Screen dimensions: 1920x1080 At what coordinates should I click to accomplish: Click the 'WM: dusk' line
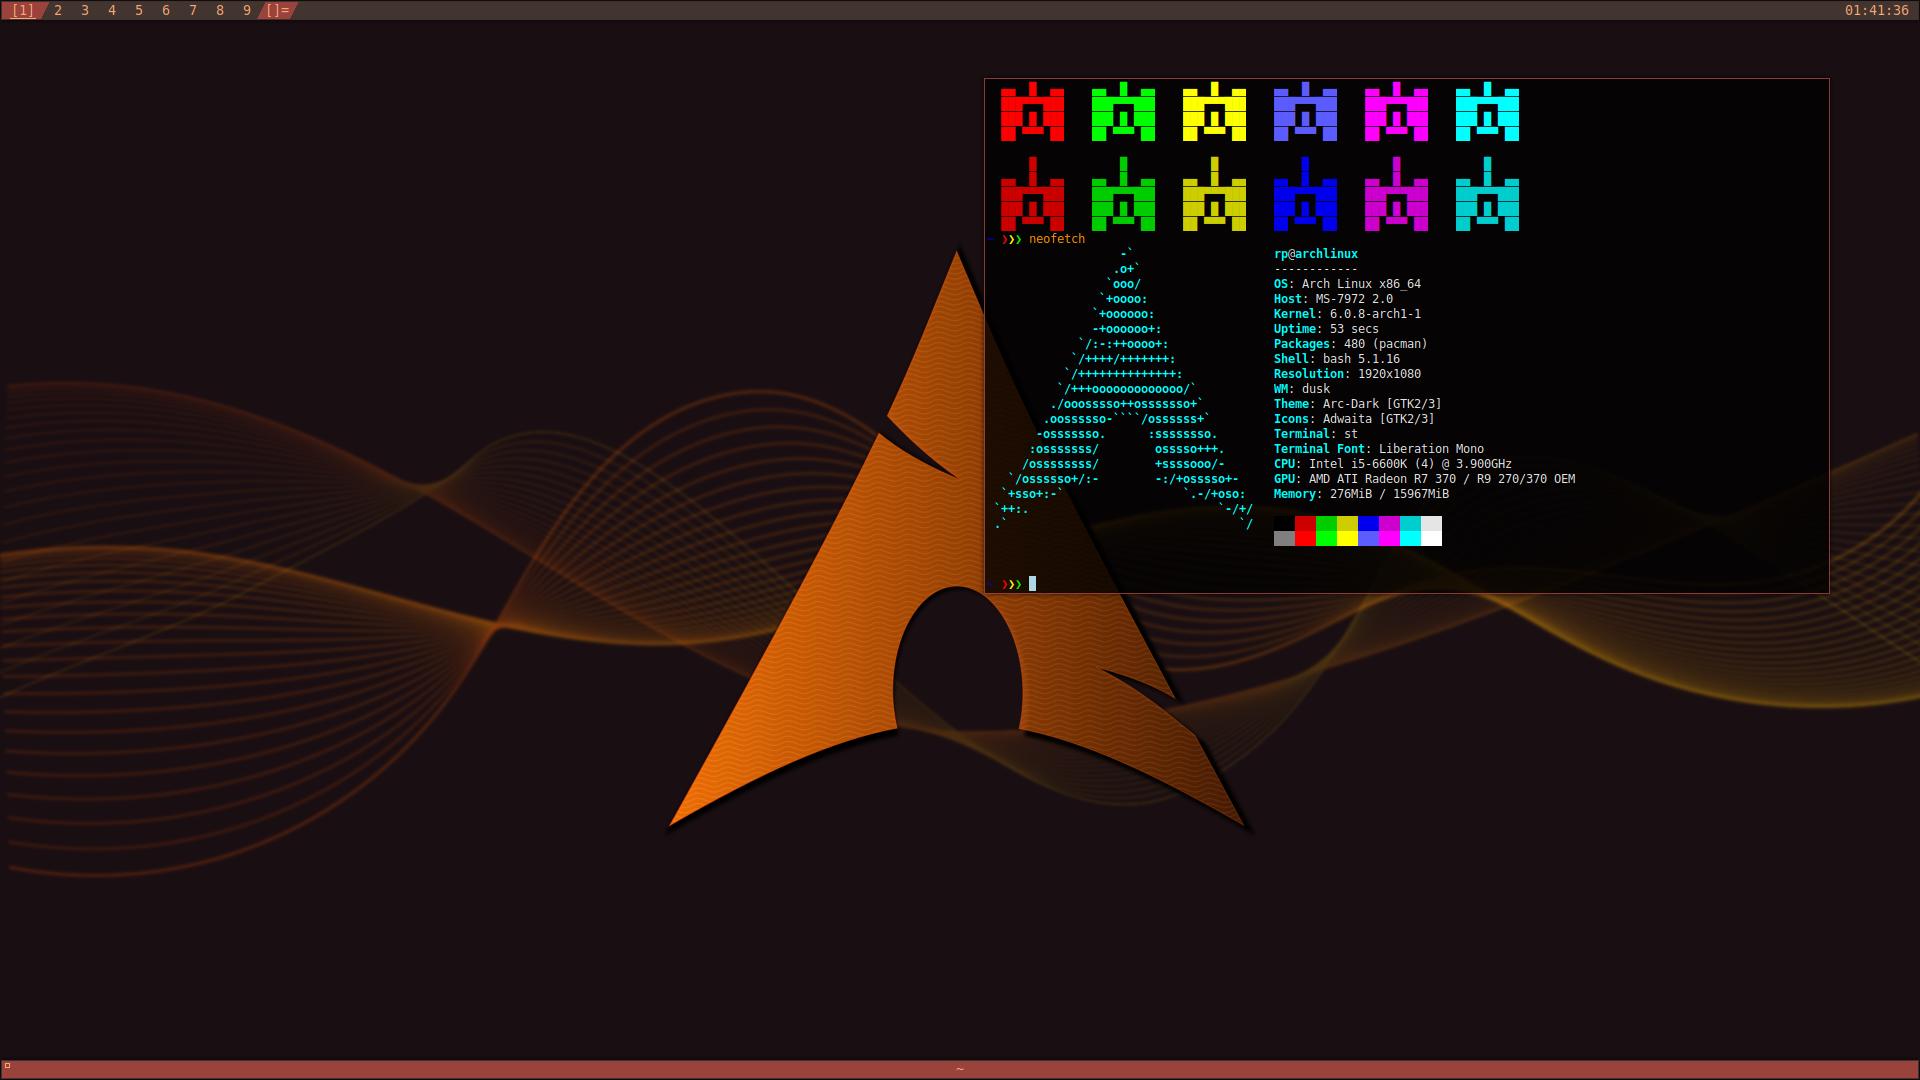[x=1302, y=389]
